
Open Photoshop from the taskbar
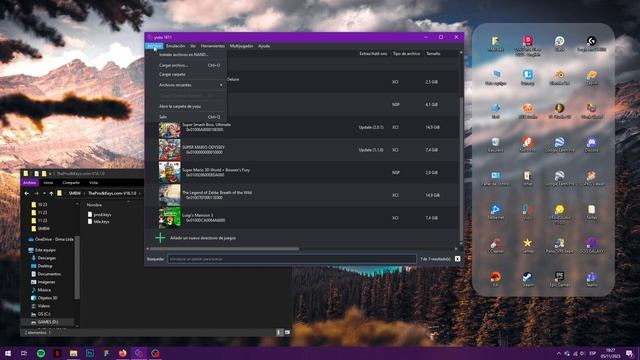tap(90, 353)
